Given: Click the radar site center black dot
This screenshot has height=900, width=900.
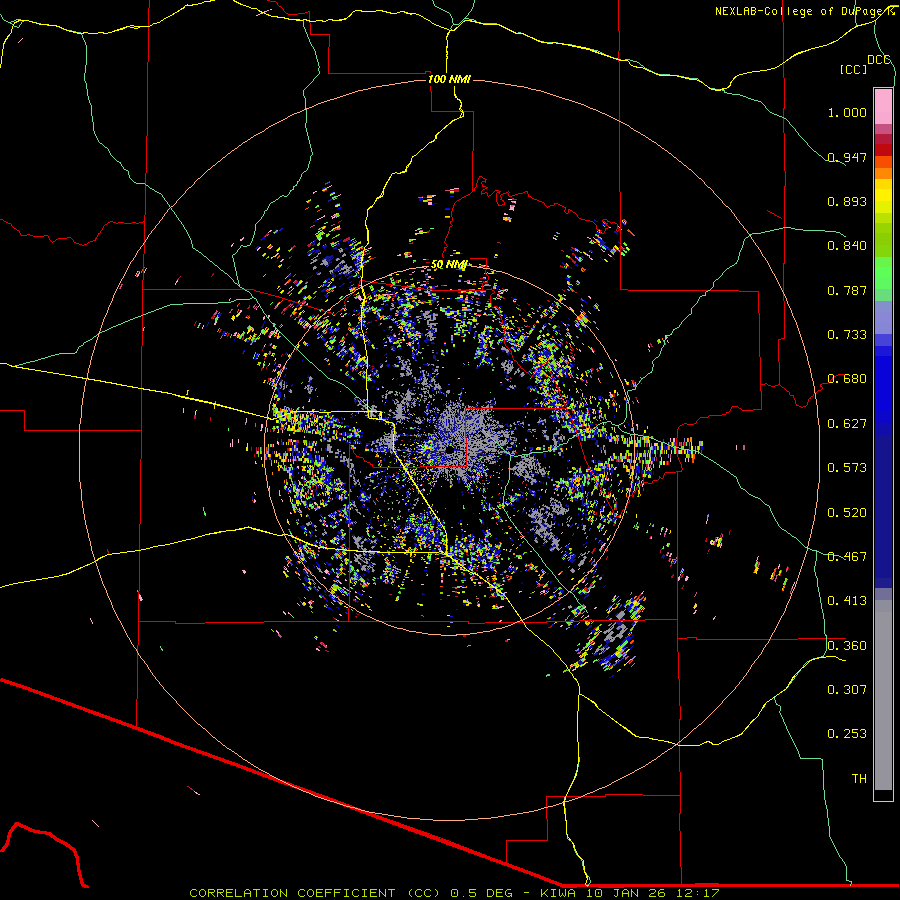Looking at the screenshot, I should coord(449,449).
